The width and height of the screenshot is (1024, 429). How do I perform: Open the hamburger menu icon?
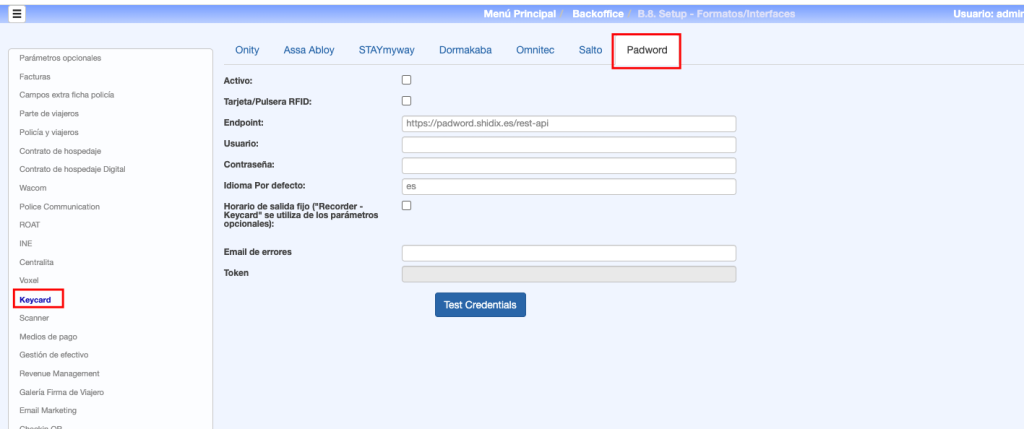pos(17,13)
